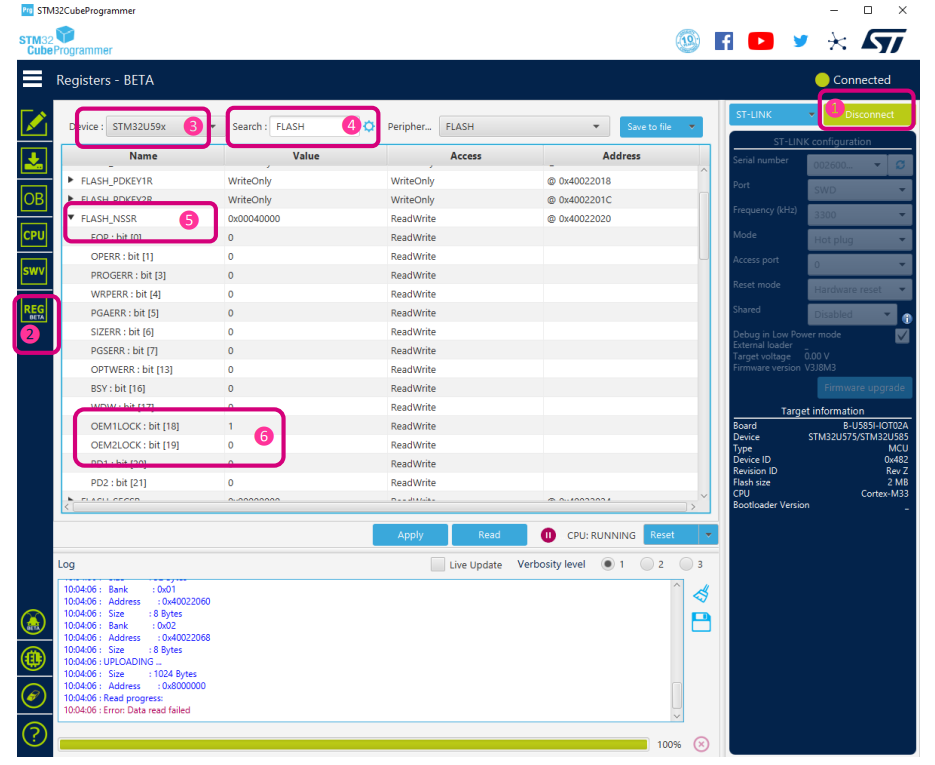This screenshot has height=765, width=935.
Task: Expand the FLASH_PDKEY1R register
Action: pos(70,180)
